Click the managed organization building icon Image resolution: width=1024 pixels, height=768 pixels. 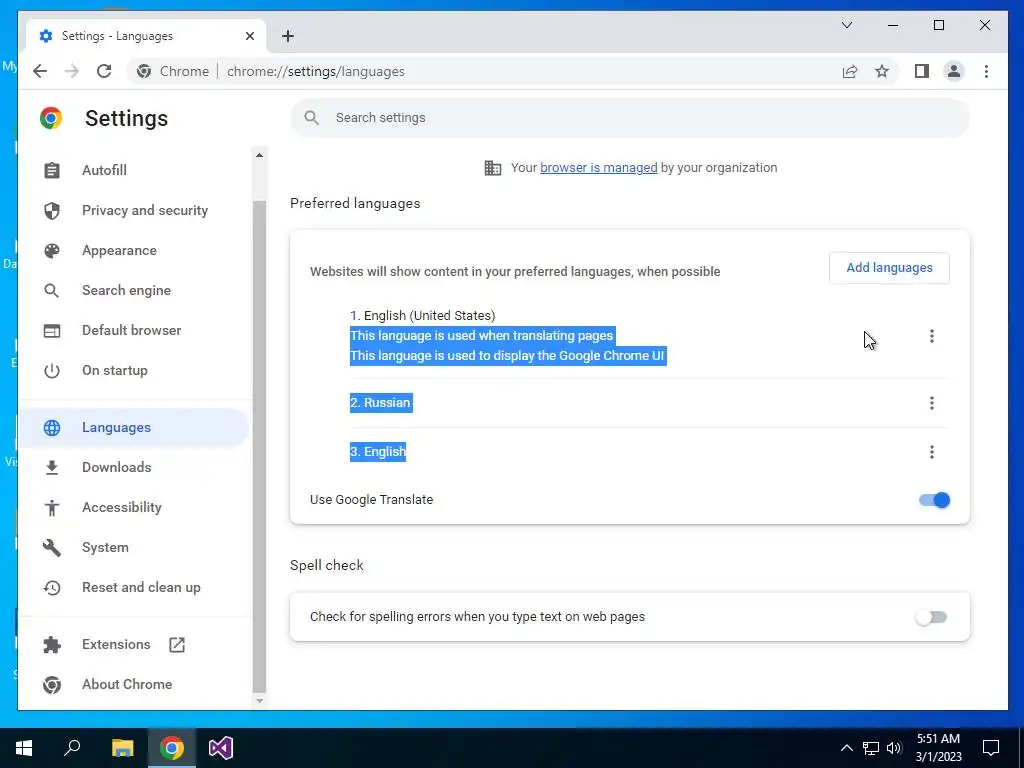(492, 168)
